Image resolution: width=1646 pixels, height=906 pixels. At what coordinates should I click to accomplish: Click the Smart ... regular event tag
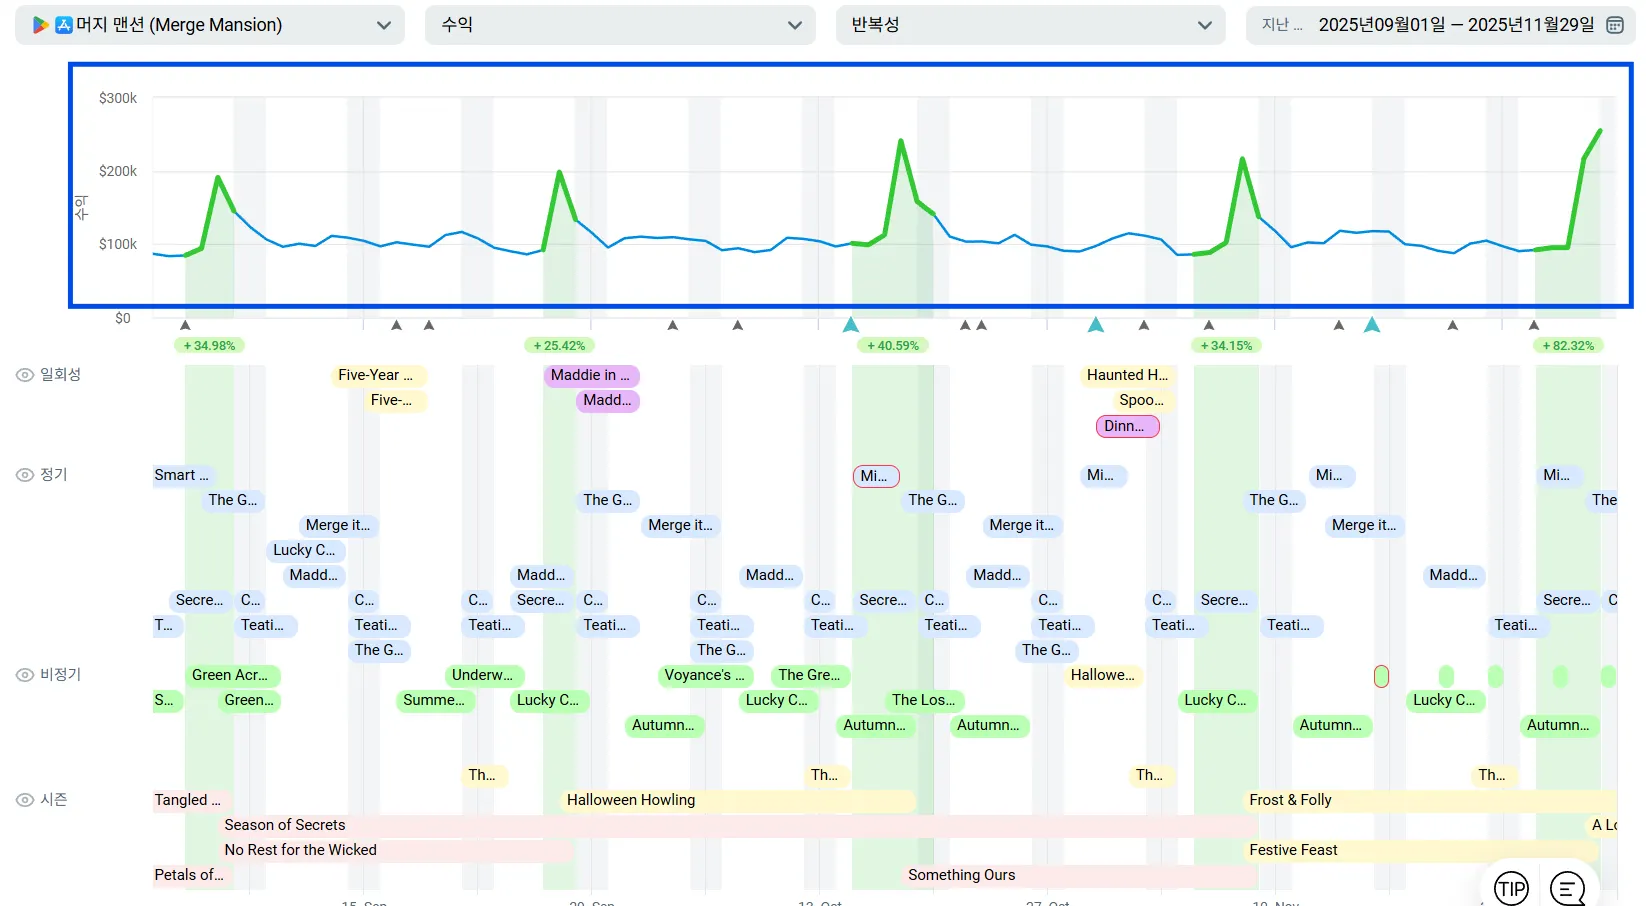click(x=182, y=476)
